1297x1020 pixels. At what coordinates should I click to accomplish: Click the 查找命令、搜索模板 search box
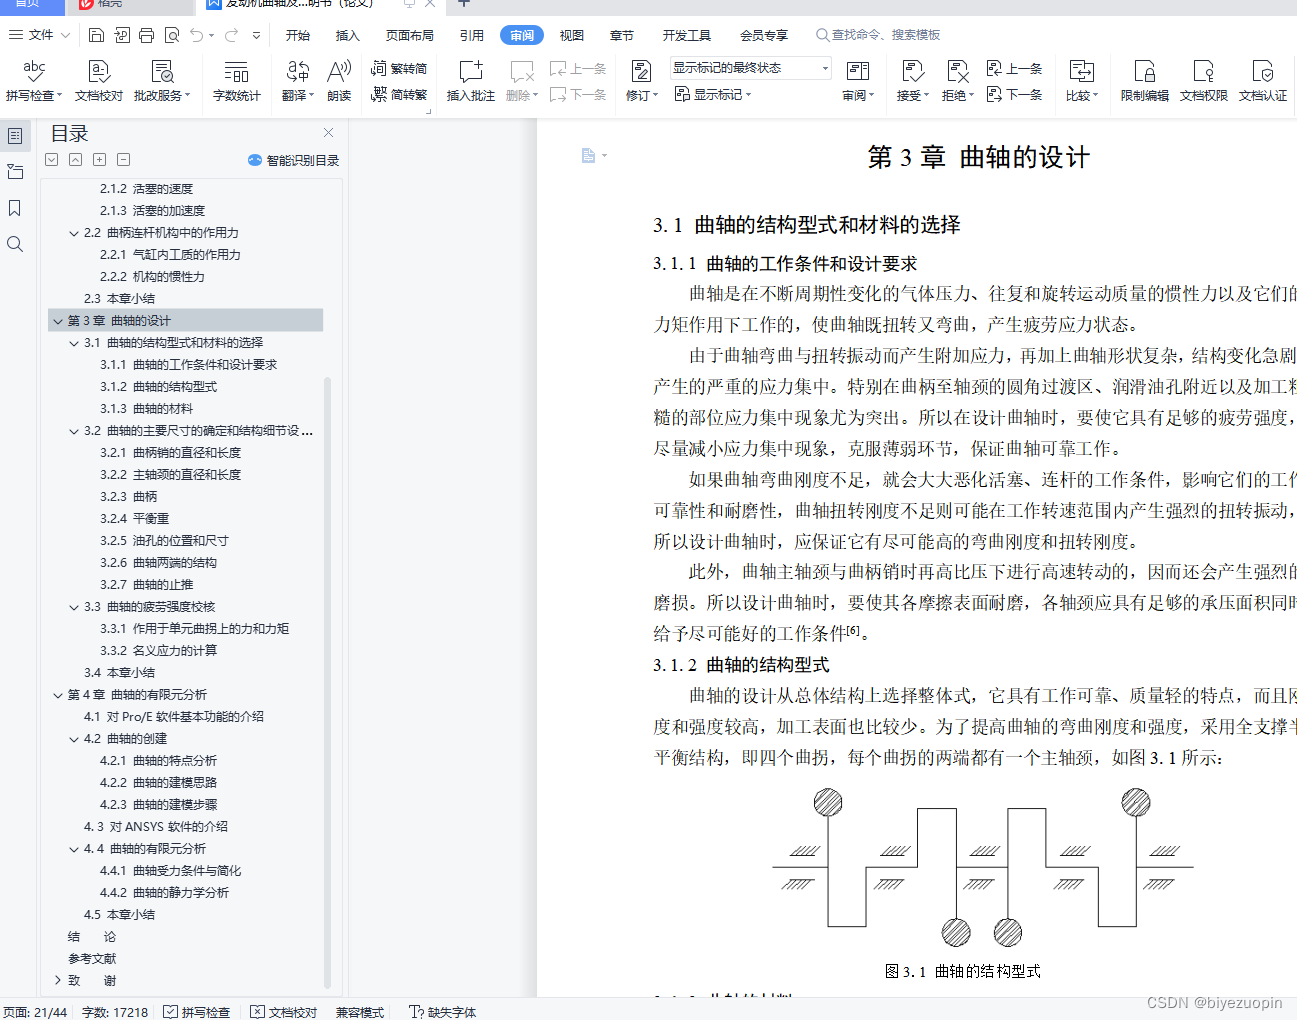coord(878,35)
